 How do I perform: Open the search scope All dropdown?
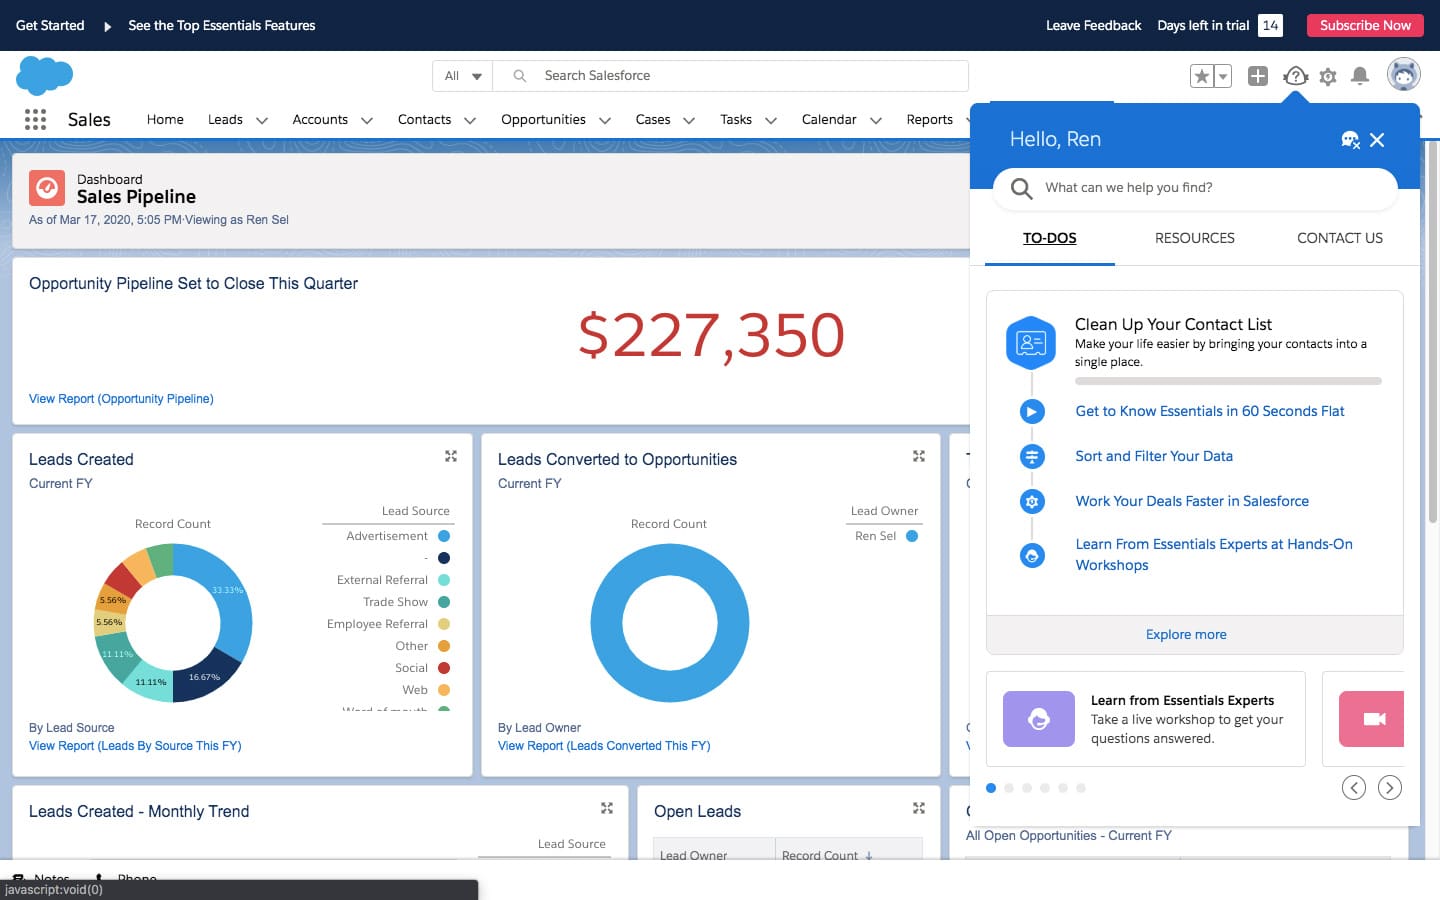(462, 75)
